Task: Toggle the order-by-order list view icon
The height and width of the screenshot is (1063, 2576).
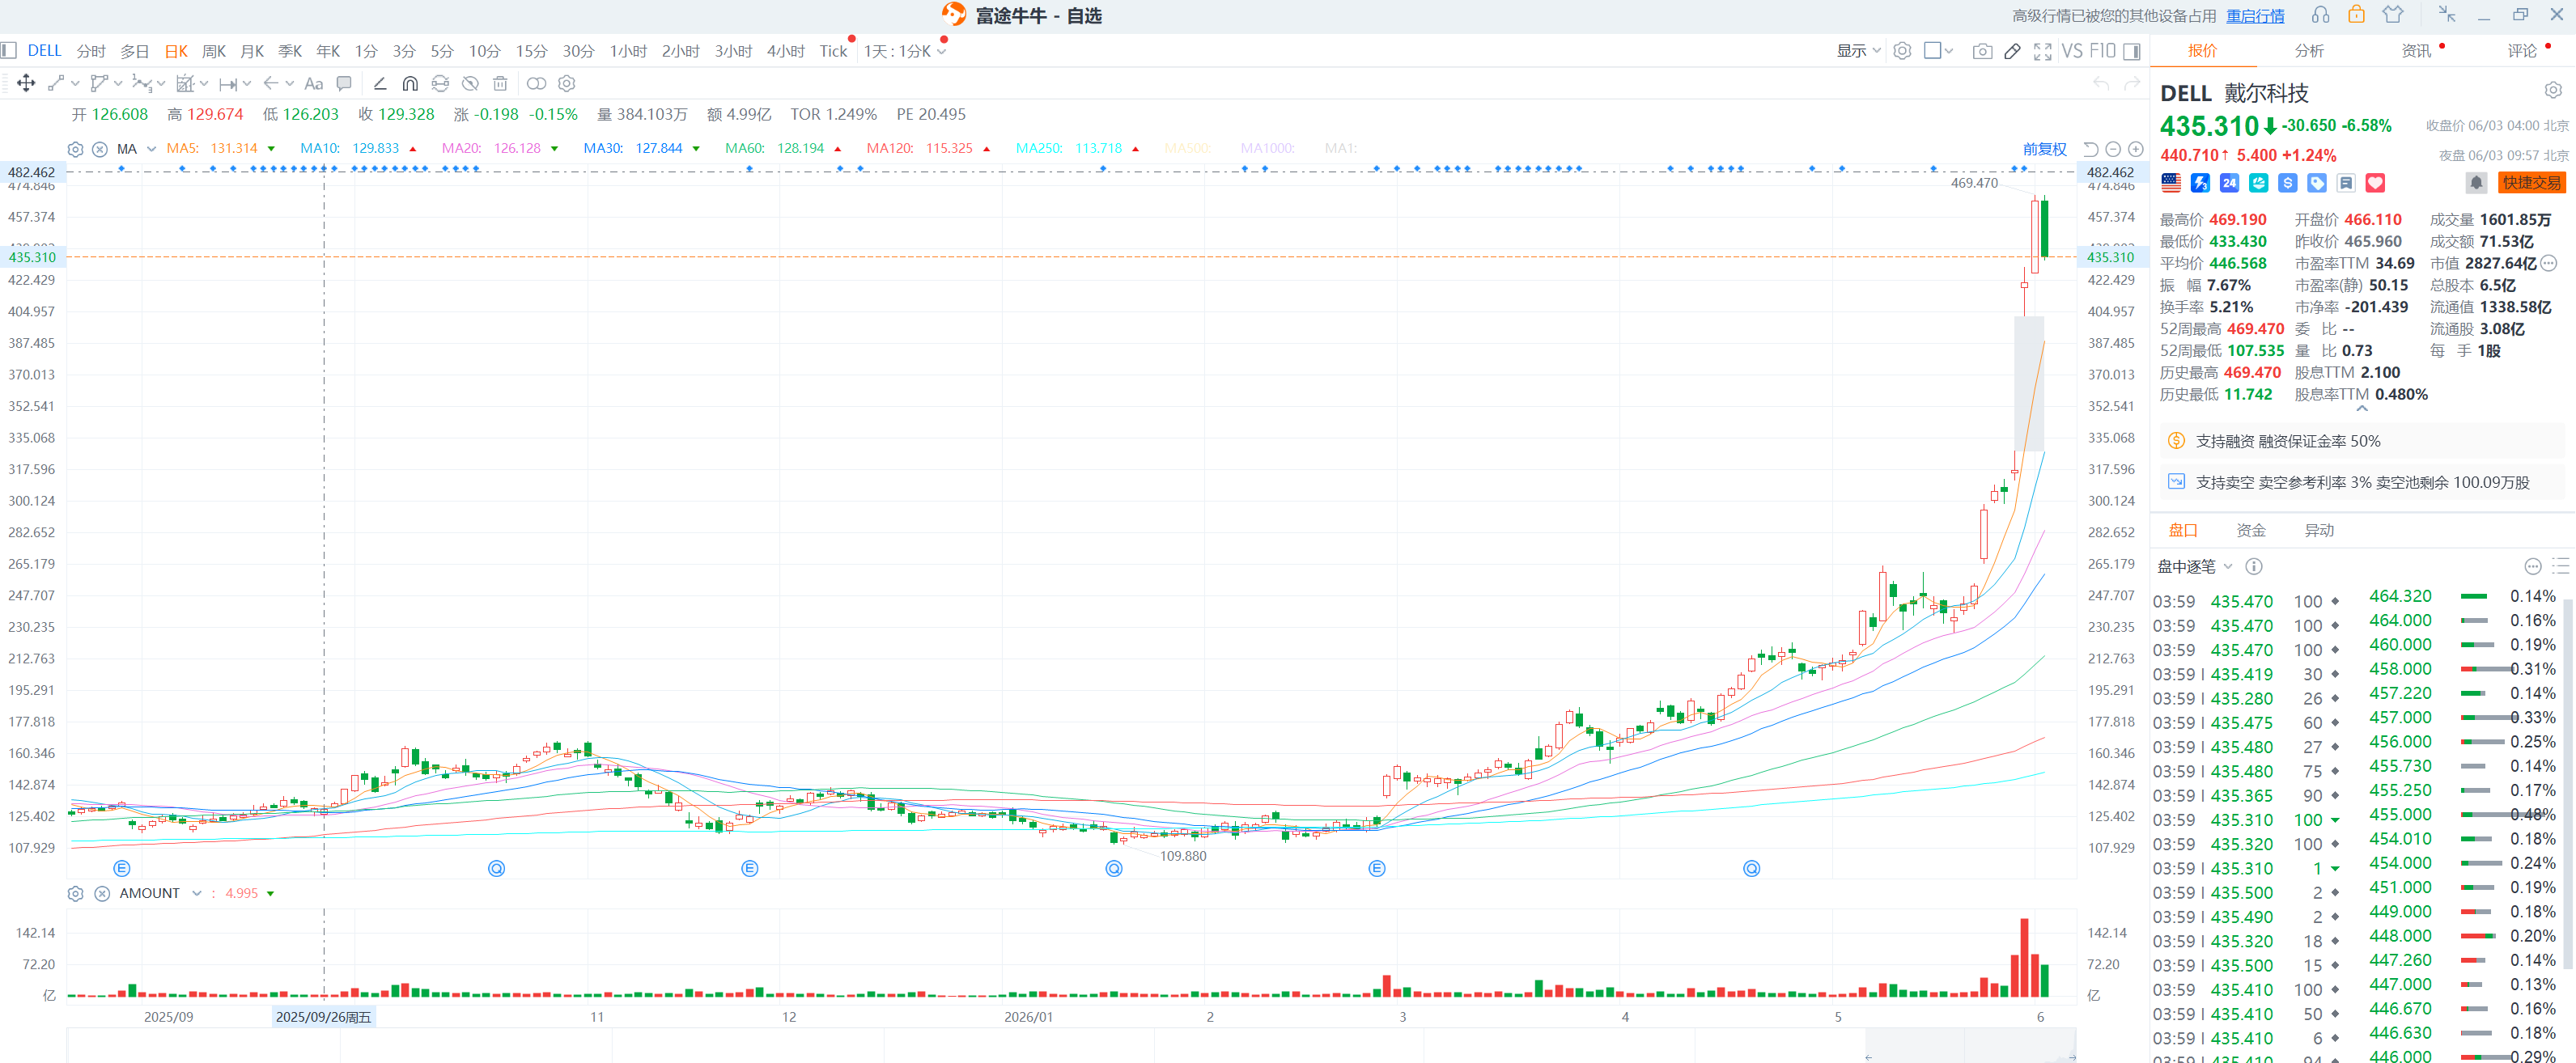Action: coord(2560,566)
